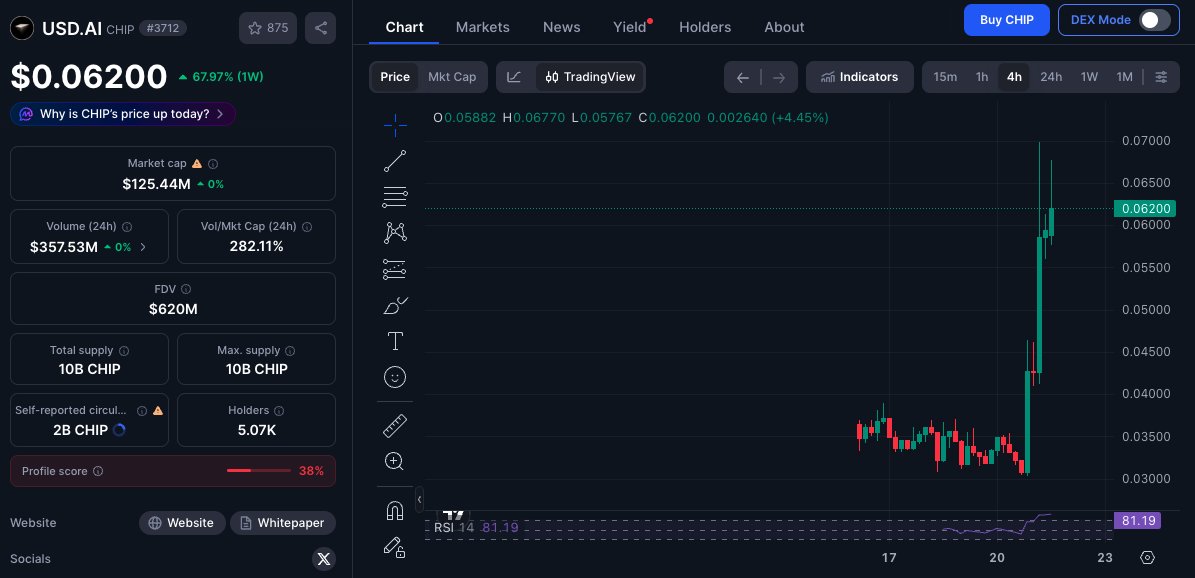Set interval to 1M
Screen dimensions: 1195x578
(x=1124, y=77)
